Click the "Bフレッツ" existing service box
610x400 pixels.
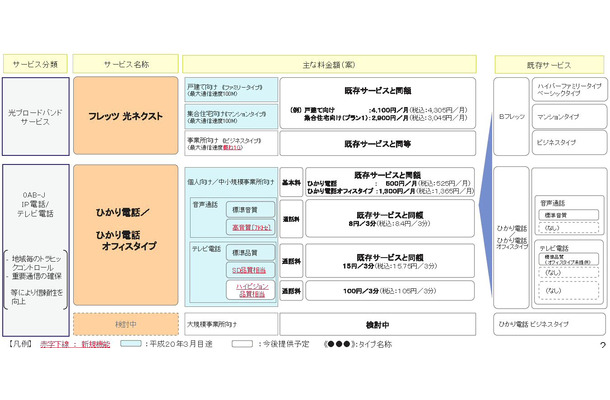click(512, 116)
